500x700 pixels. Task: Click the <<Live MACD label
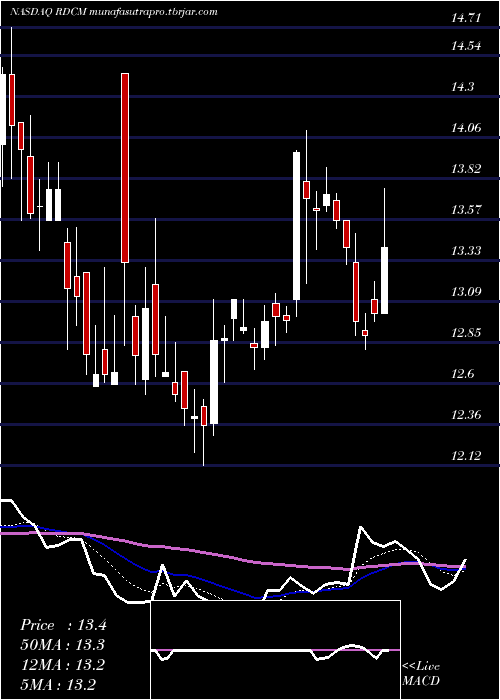tap(421, 674)
